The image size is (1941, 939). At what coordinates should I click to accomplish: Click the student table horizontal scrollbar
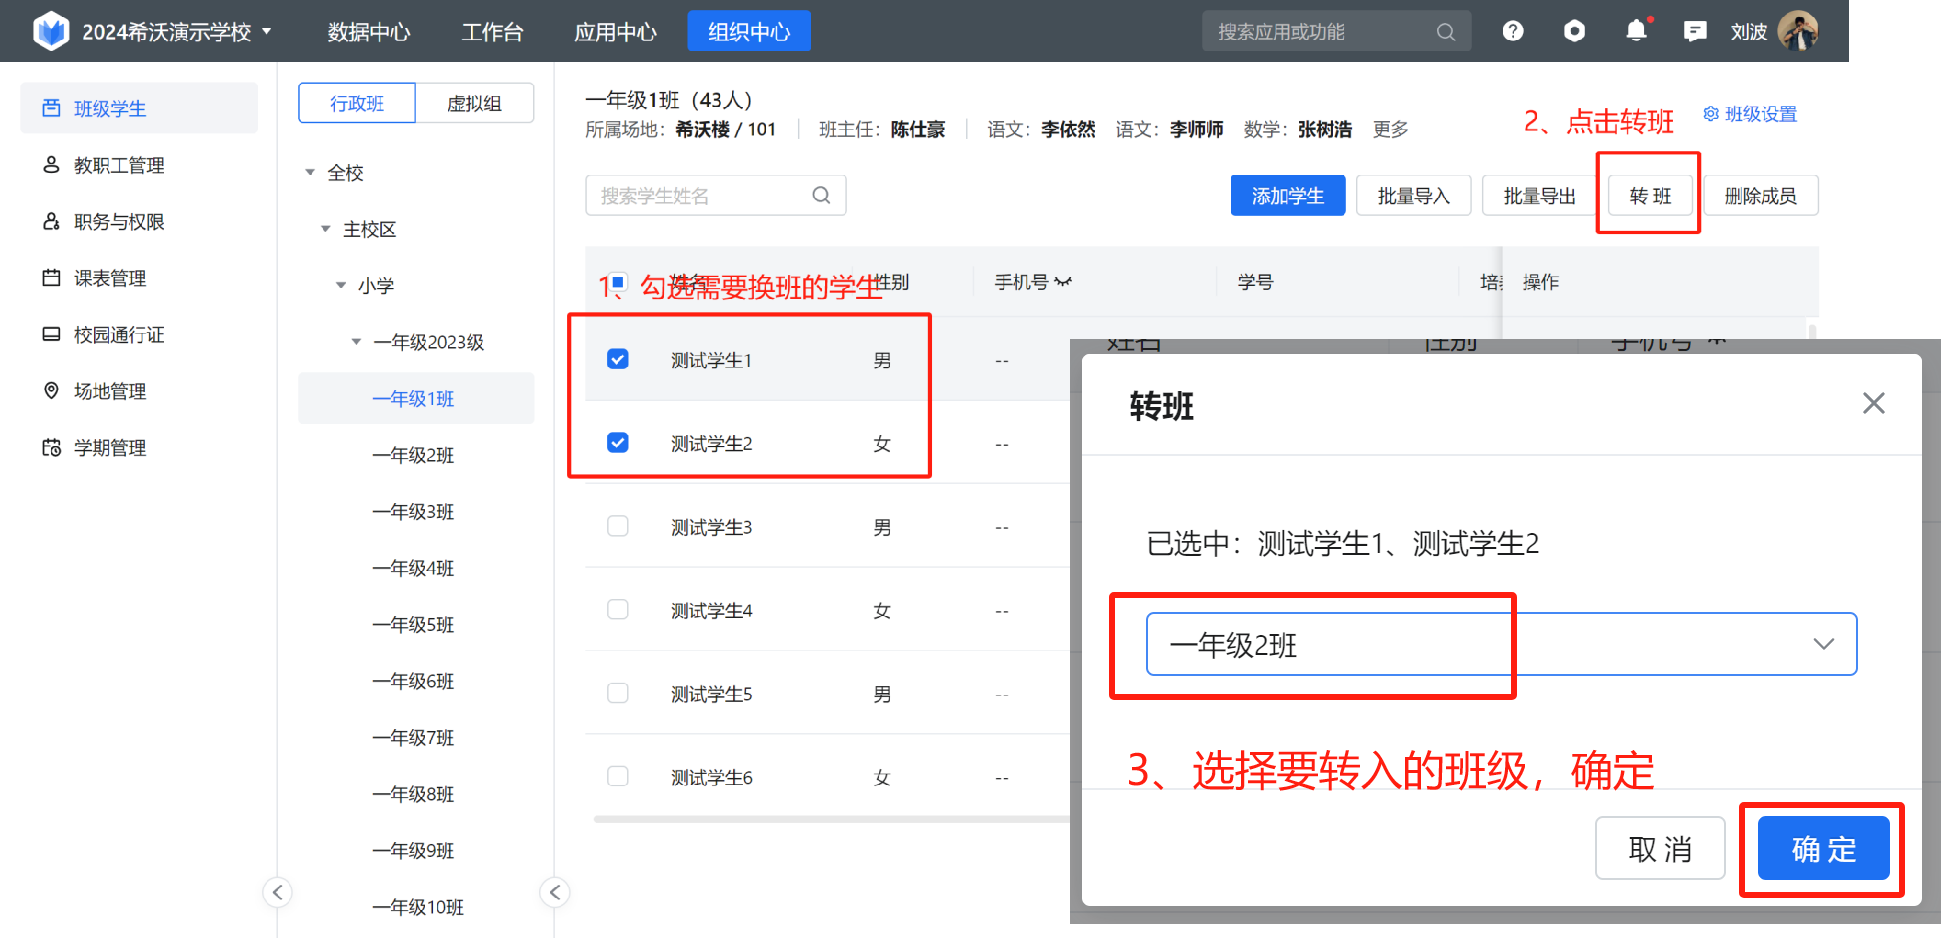pos(832,819)
